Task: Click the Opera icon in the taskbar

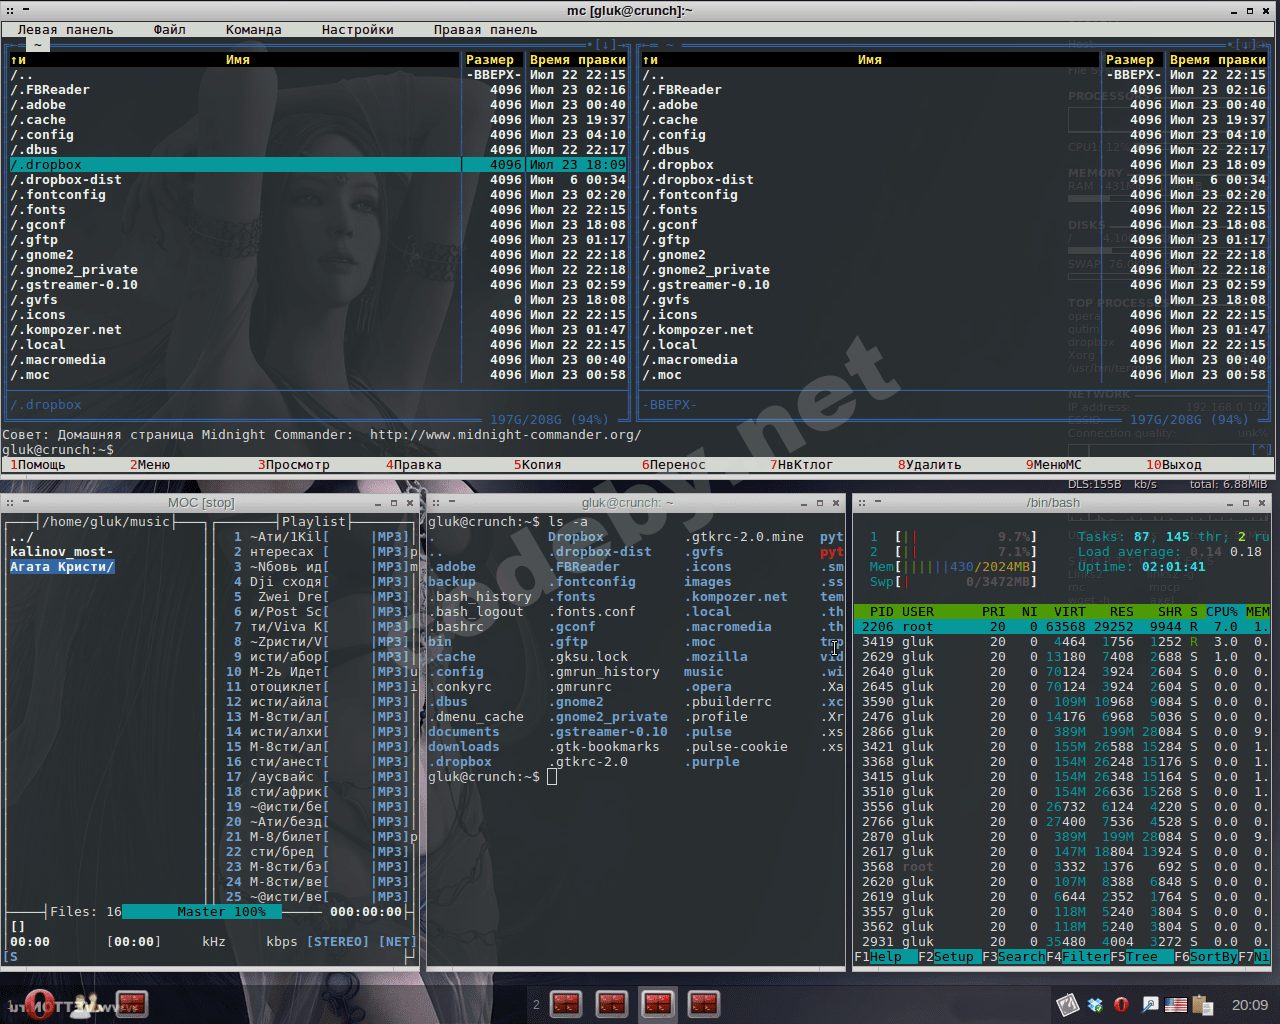Action: tap(40, 1003)
